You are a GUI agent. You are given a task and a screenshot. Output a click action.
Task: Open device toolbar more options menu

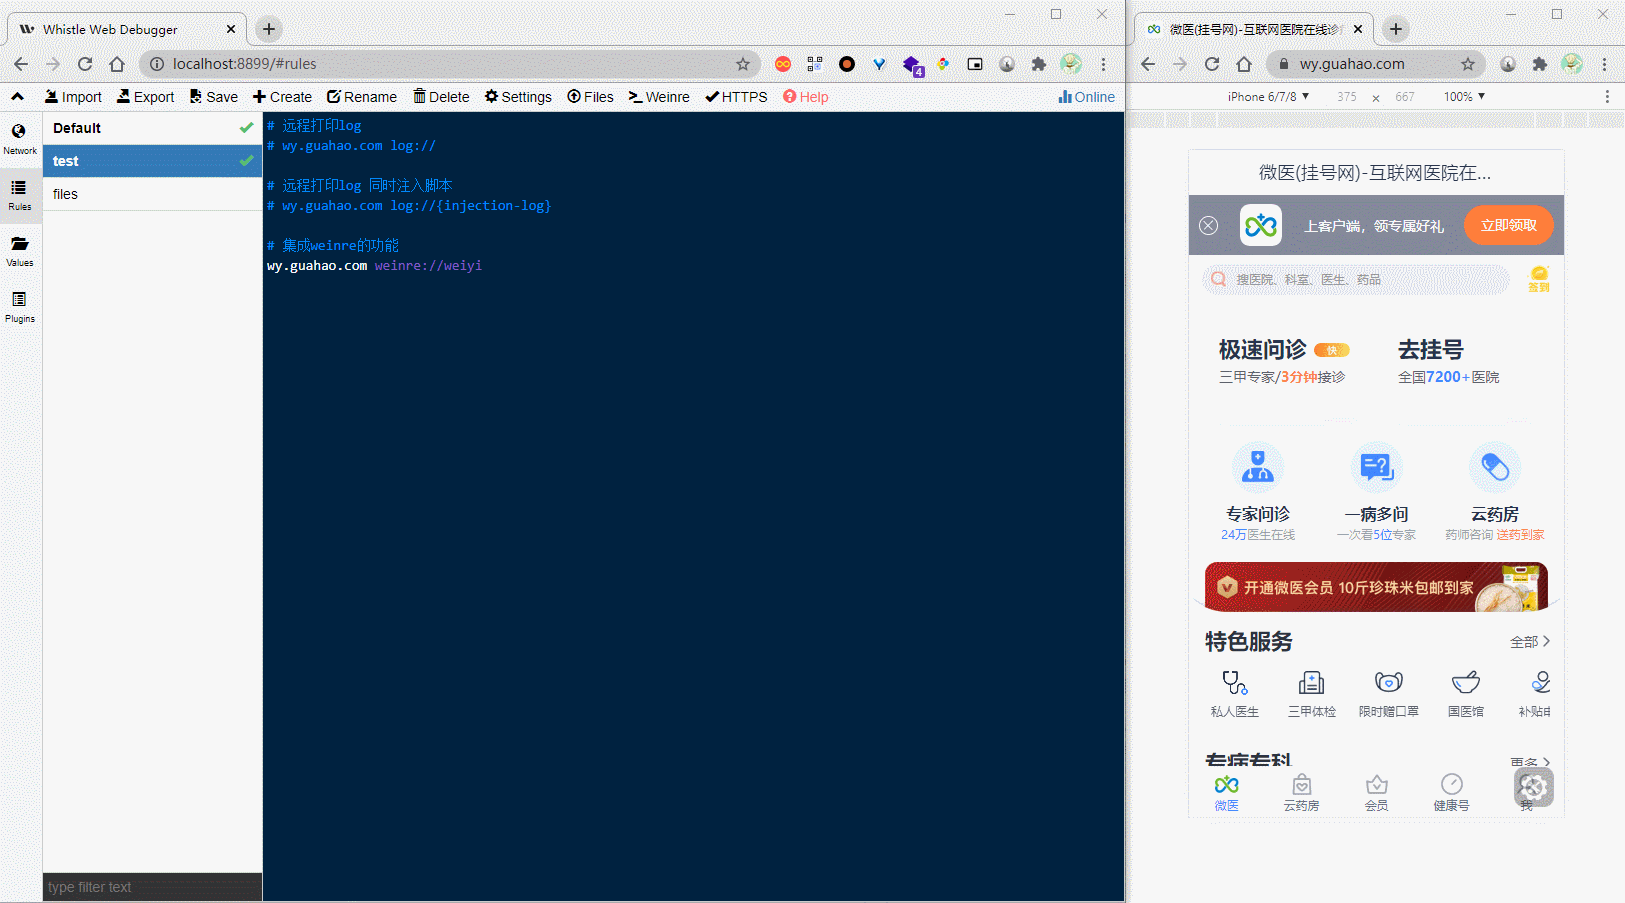(x=1607, y=97)
